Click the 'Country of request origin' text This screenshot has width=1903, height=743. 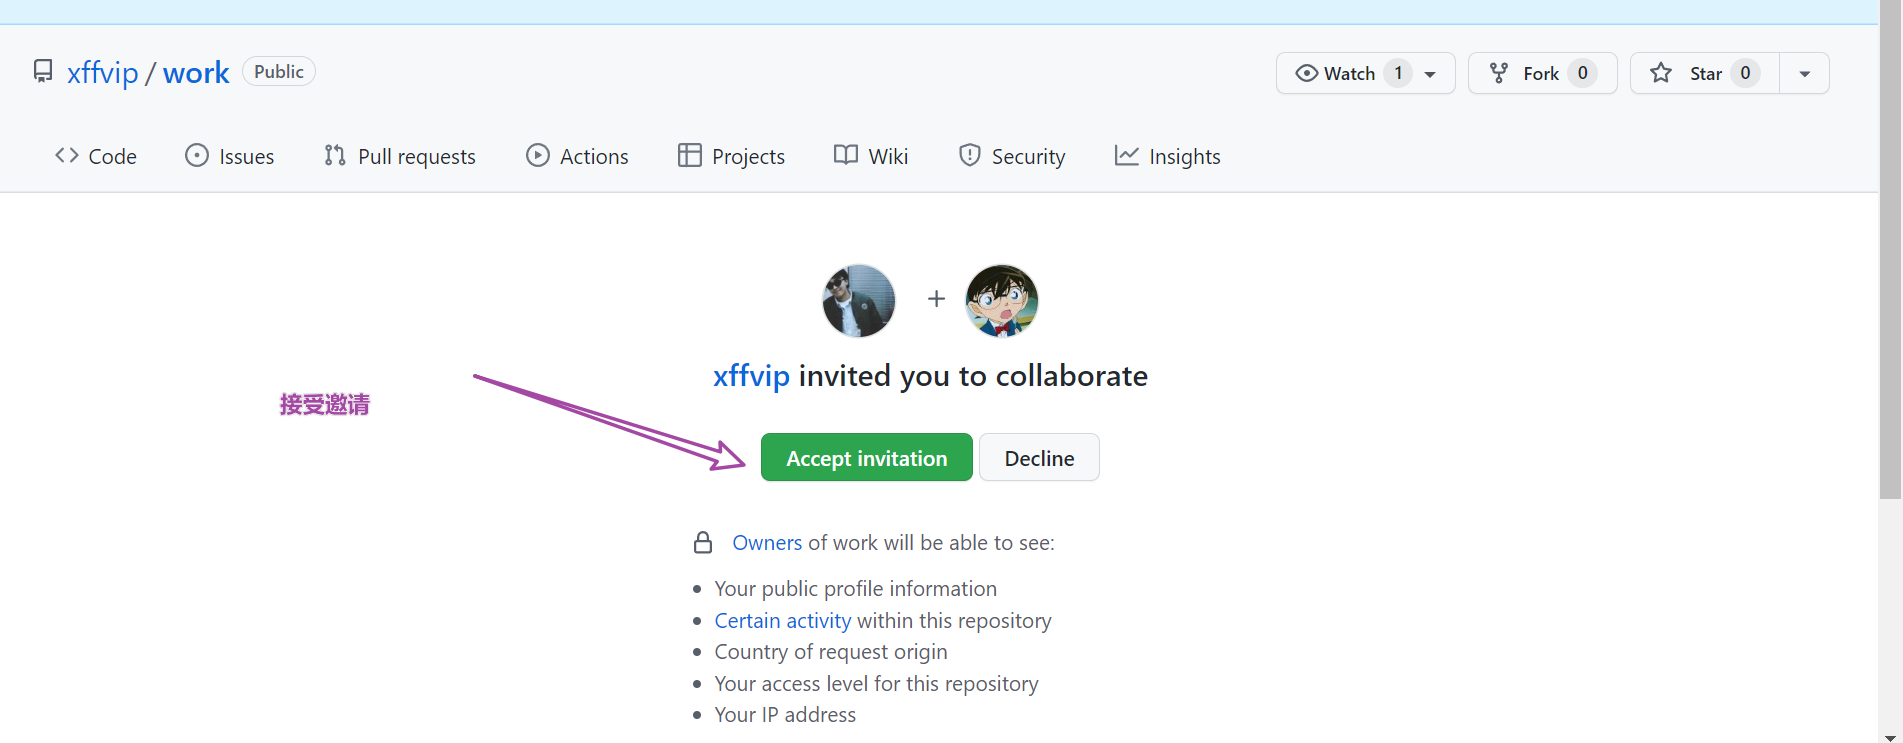pos(831,652)
